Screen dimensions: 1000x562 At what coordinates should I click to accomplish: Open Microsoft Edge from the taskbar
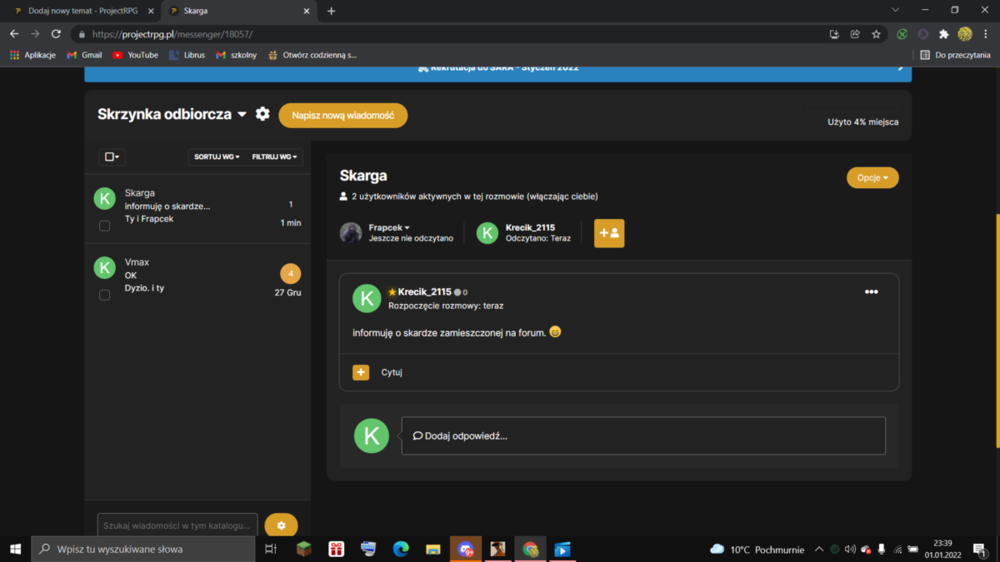(x=401, y=549)
